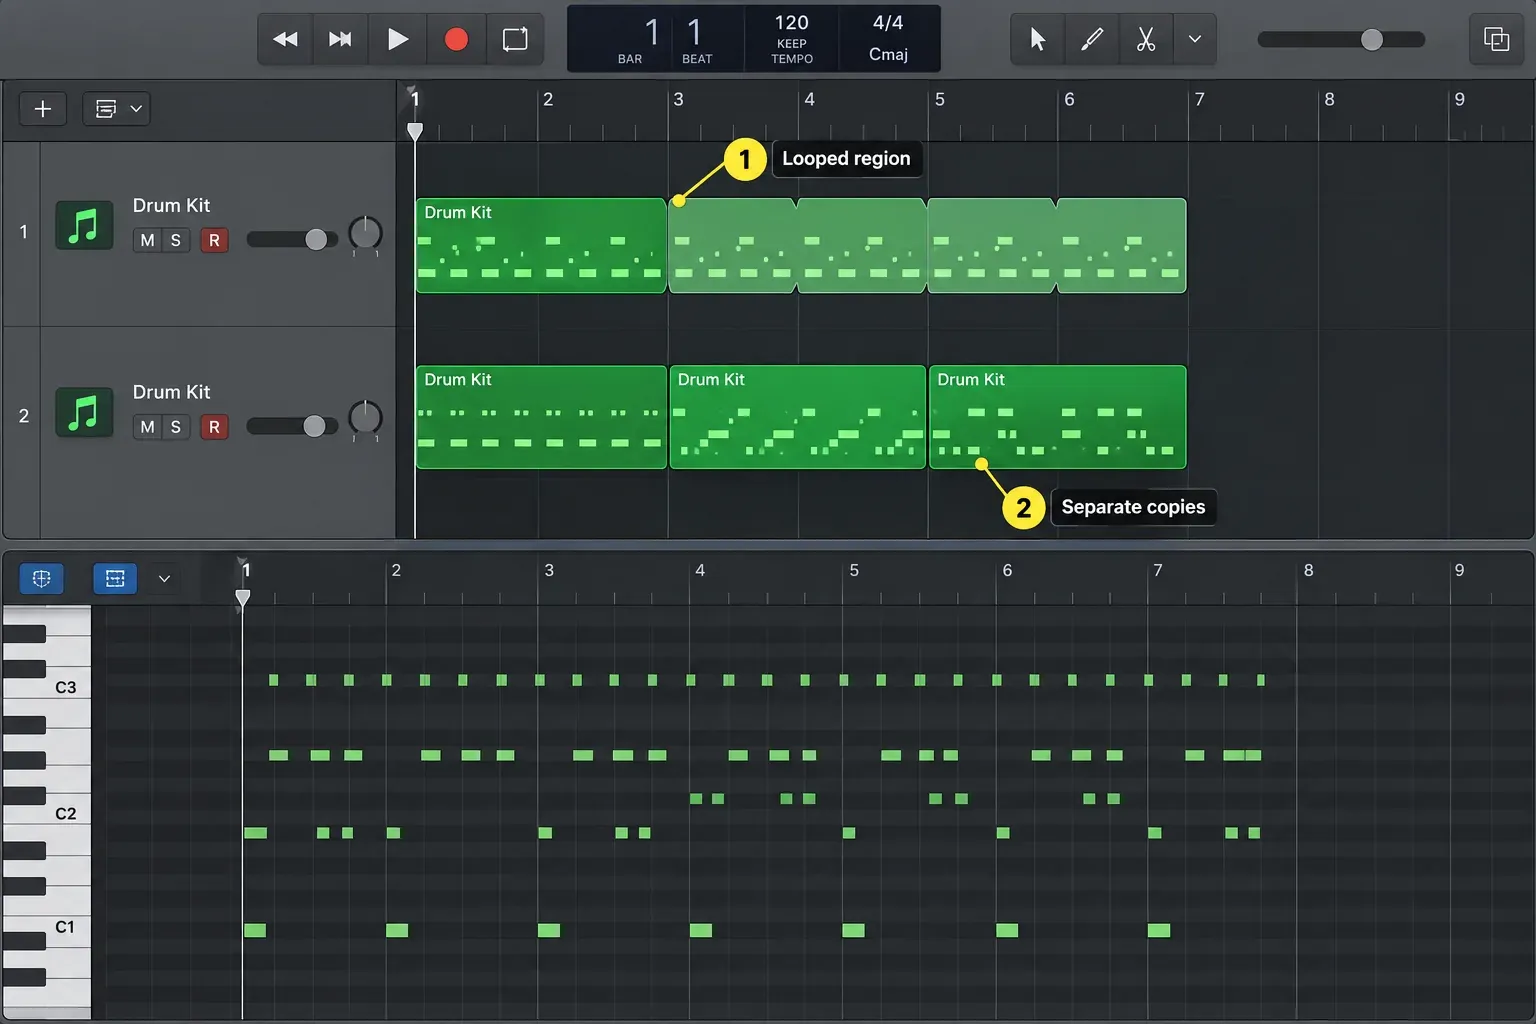Select the pointer tool
1536x1024 pixels.
(x=1038, y=39)
